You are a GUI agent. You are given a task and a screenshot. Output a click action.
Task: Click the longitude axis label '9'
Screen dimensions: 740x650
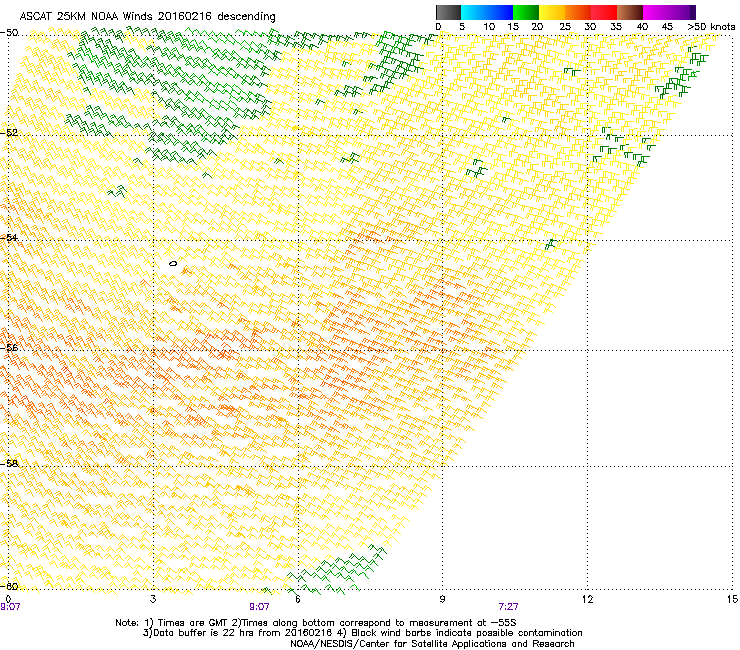coord(442,599)
